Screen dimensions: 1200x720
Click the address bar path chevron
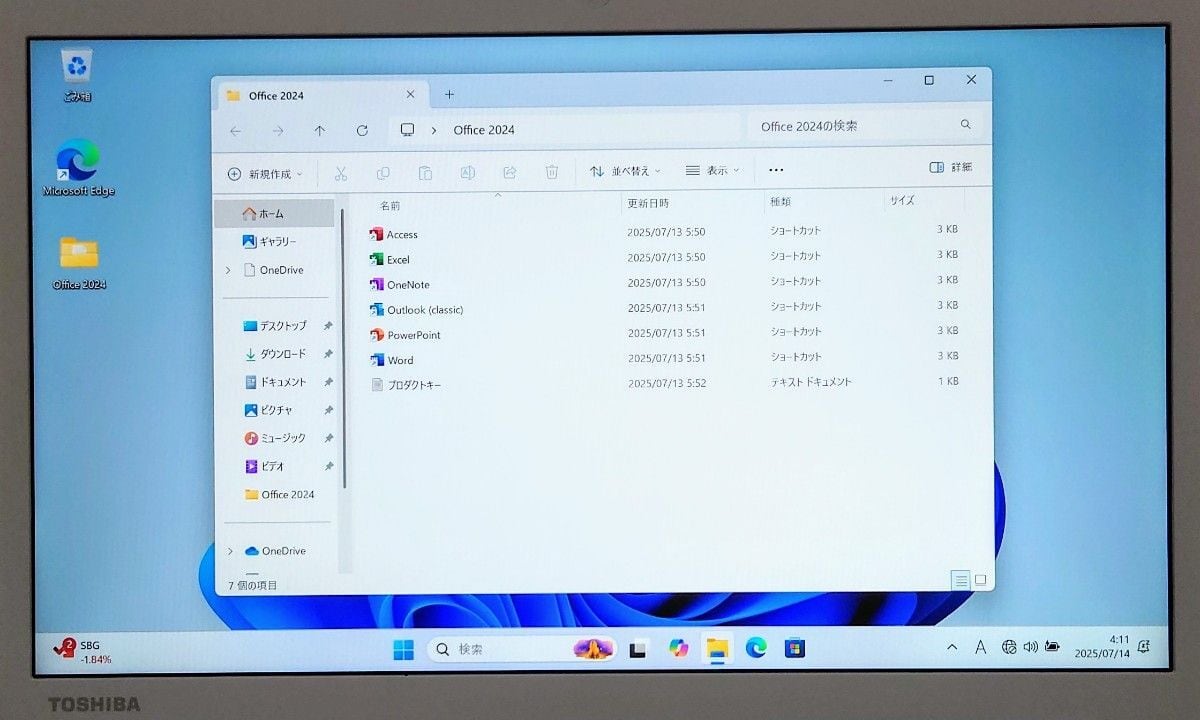[x=433, y=130]
